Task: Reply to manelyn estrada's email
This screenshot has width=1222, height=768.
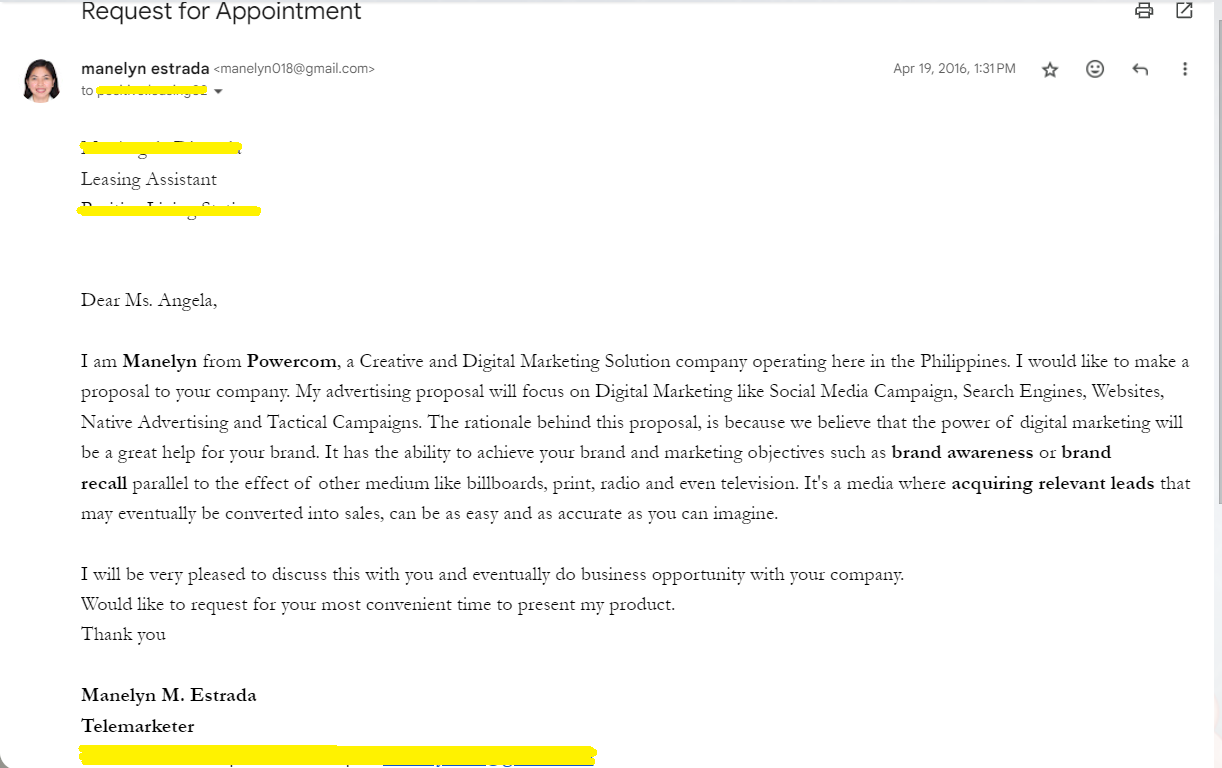Action: click(x=1140, y=69)
